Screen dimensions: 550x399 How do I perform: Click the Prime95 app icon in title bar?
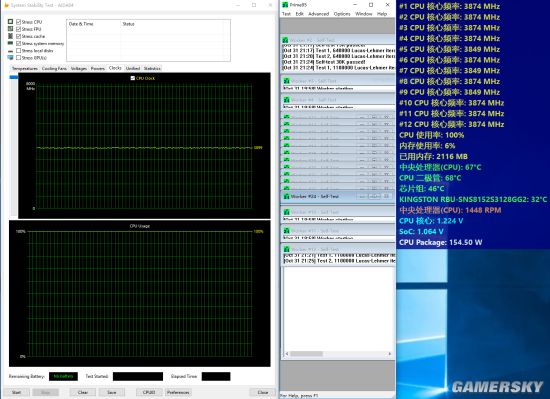(x=285, y=5)
